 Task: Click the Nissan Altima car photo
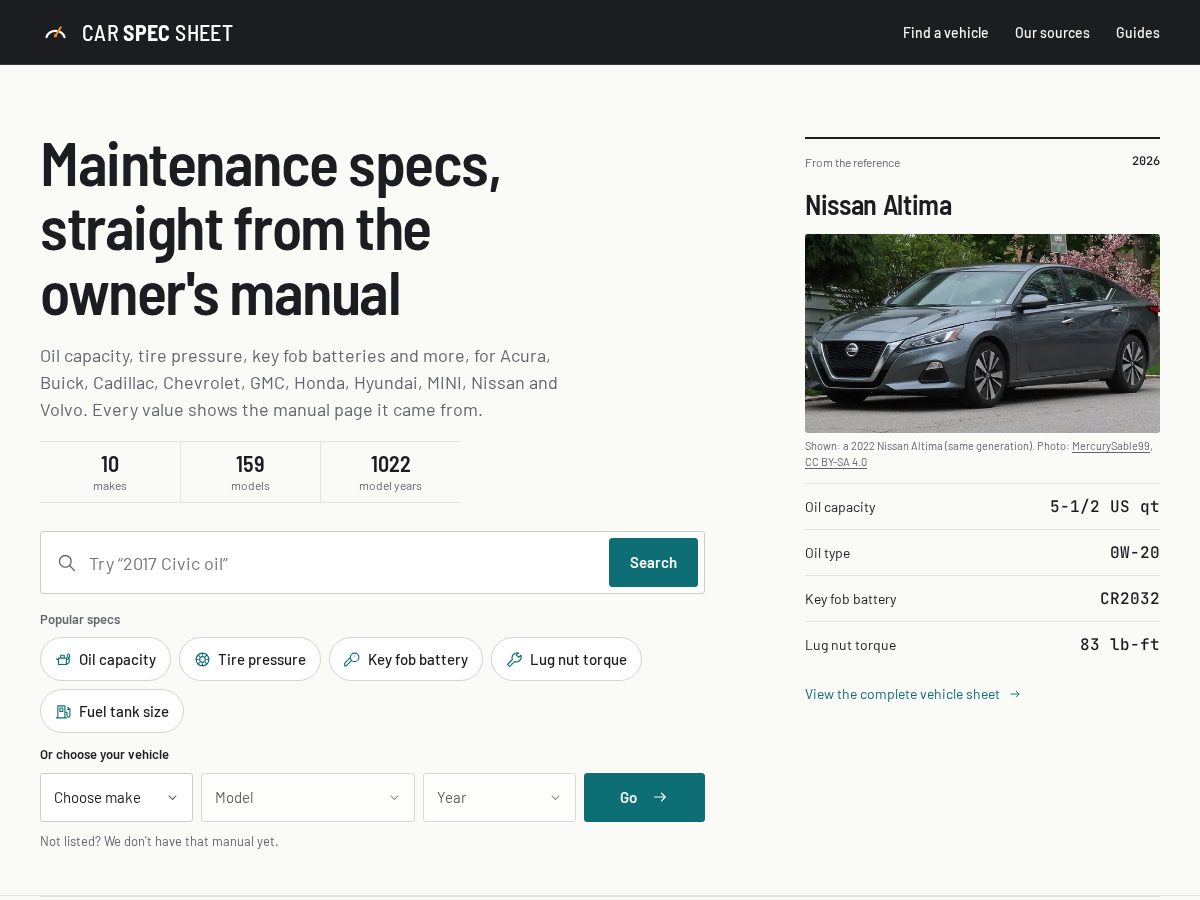tap(982, 333)
